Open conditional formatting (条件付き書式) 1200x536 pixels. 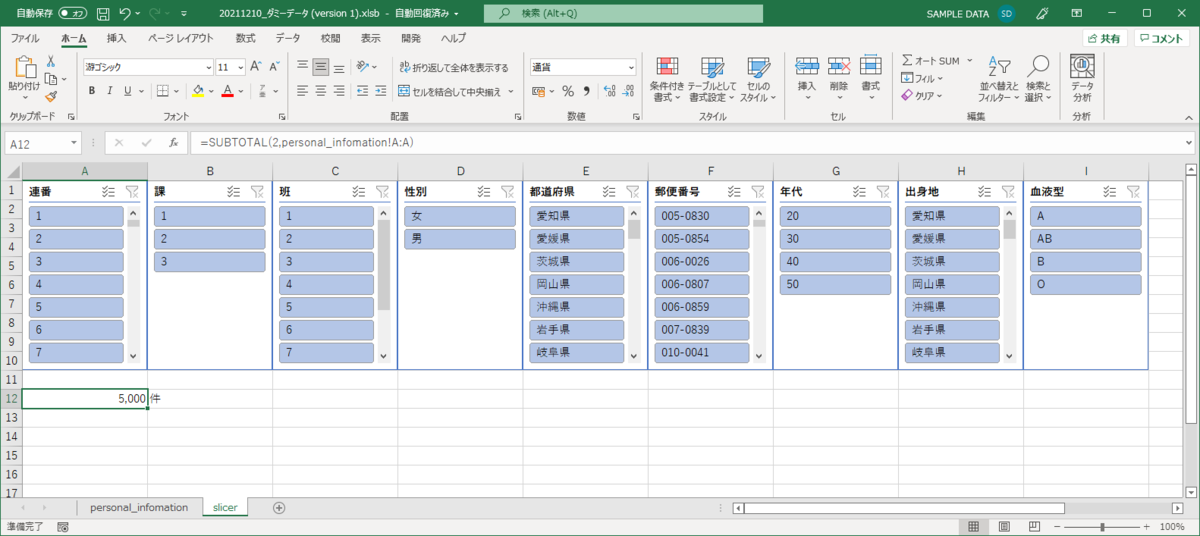point(666,79)
